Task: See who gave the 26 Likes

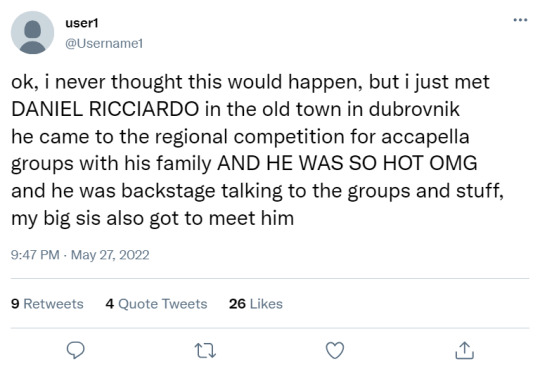Action: (256, 304)
